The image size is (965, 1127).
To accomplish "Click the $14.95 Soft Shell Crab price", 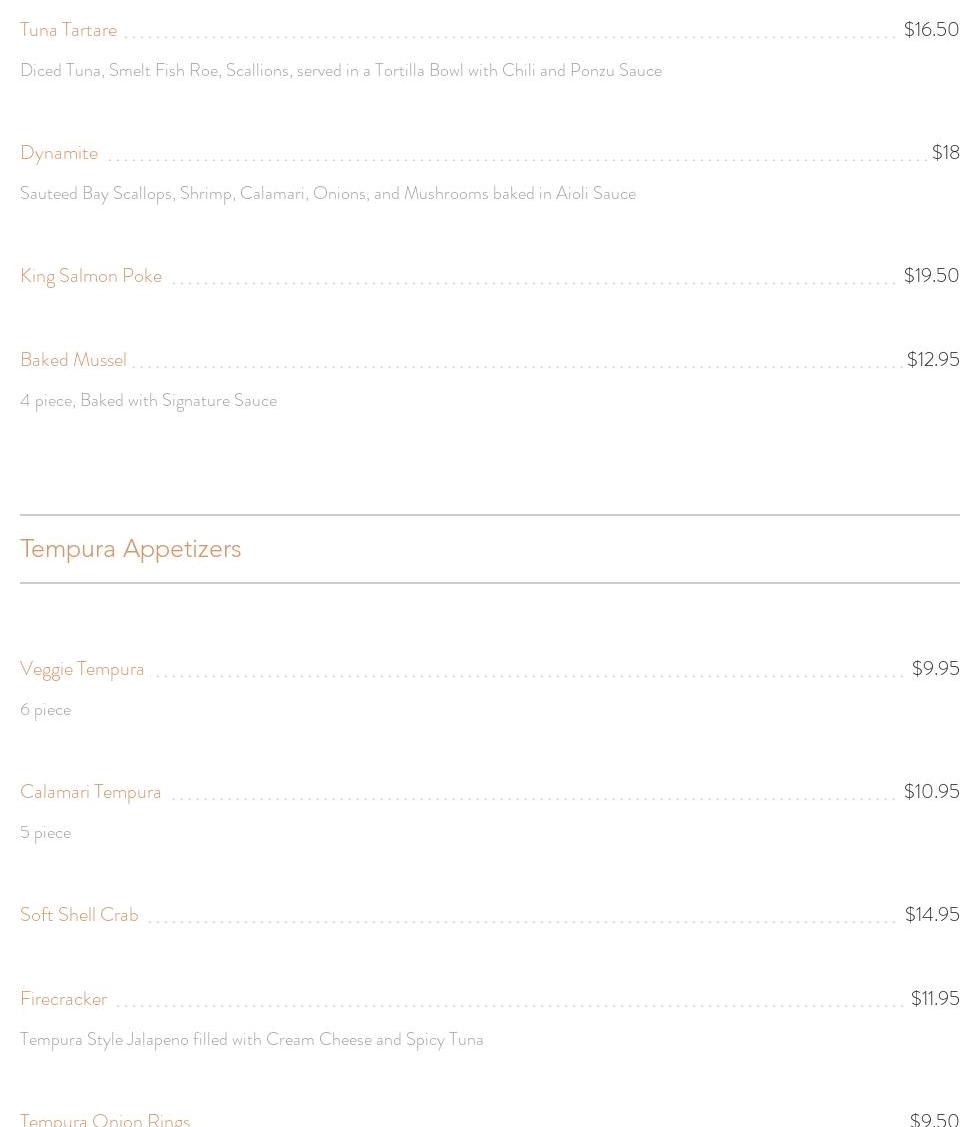I will pyautogui.click(x=932, y=914).
